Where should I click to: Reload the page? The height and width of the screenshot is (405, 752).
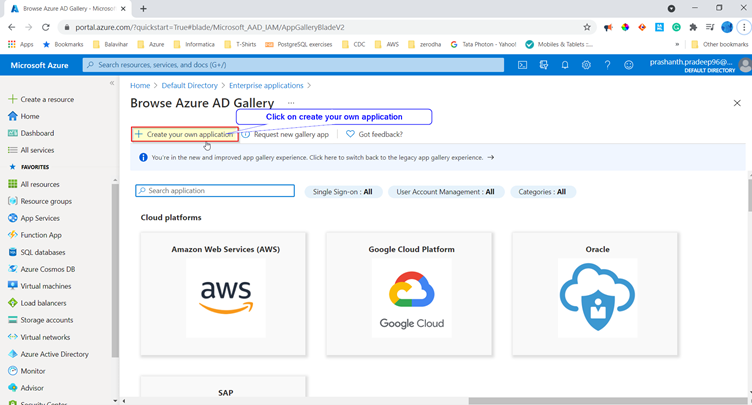click(46, 27)
